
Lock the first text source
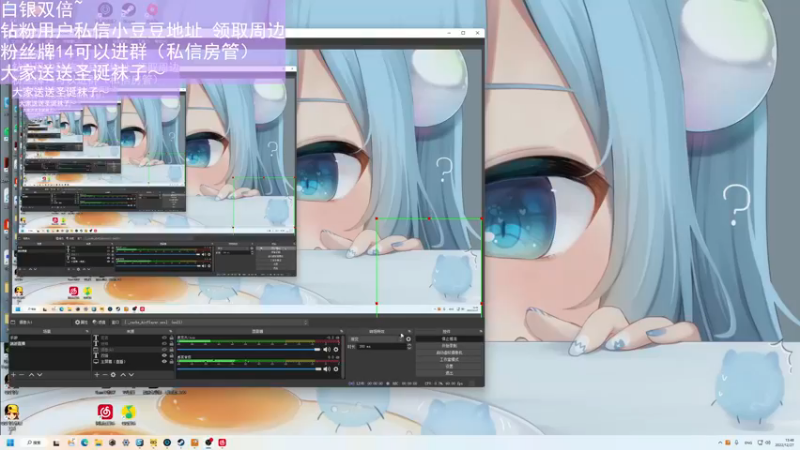click(x=171, y=338)
